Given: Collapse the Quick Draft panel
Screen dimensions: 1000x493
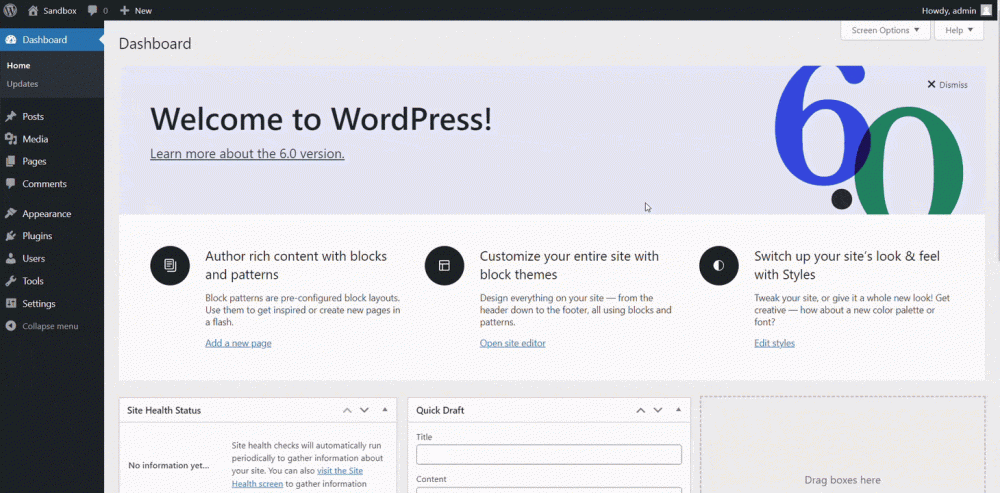Looking at the screenshot, I should coord(678,410).
